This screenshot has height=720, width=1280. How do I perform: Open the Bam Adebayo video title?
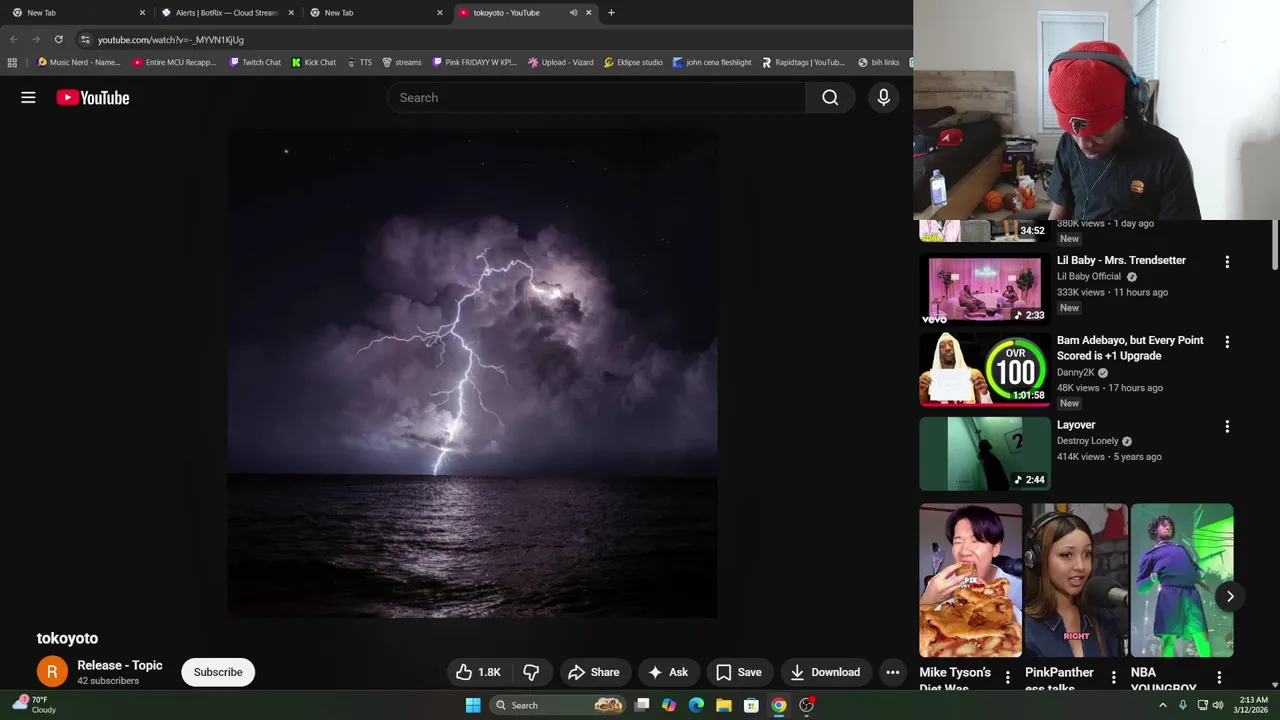(x=1130, y=348)
